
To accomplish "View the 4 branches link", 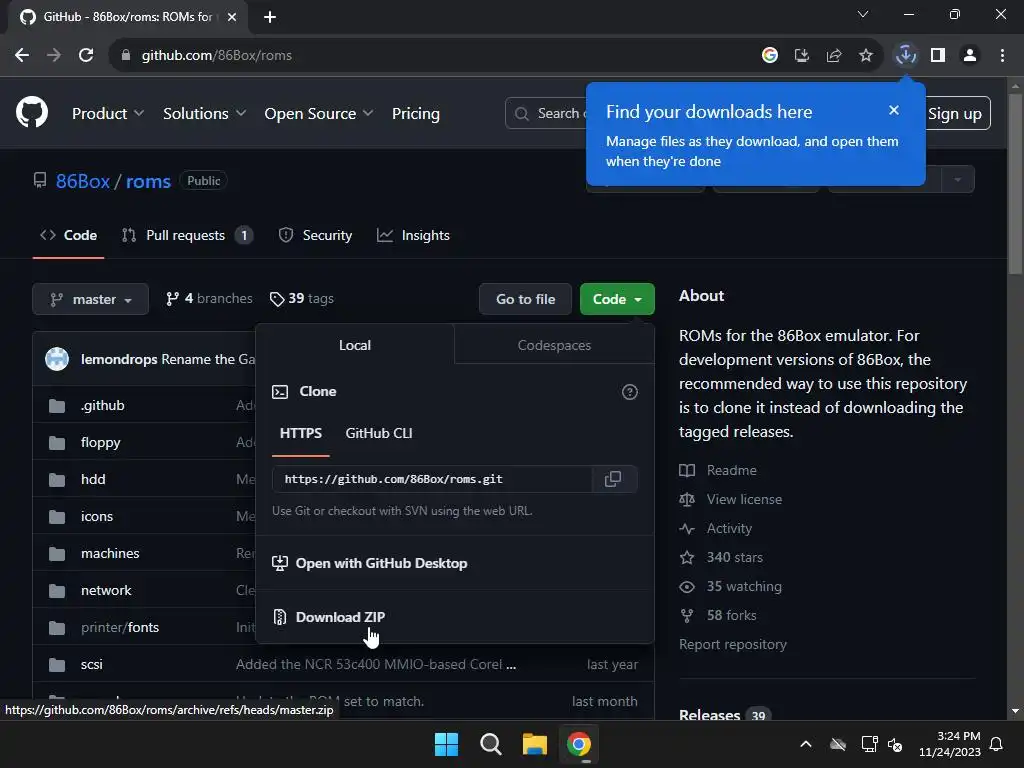I will click(209, 298).
